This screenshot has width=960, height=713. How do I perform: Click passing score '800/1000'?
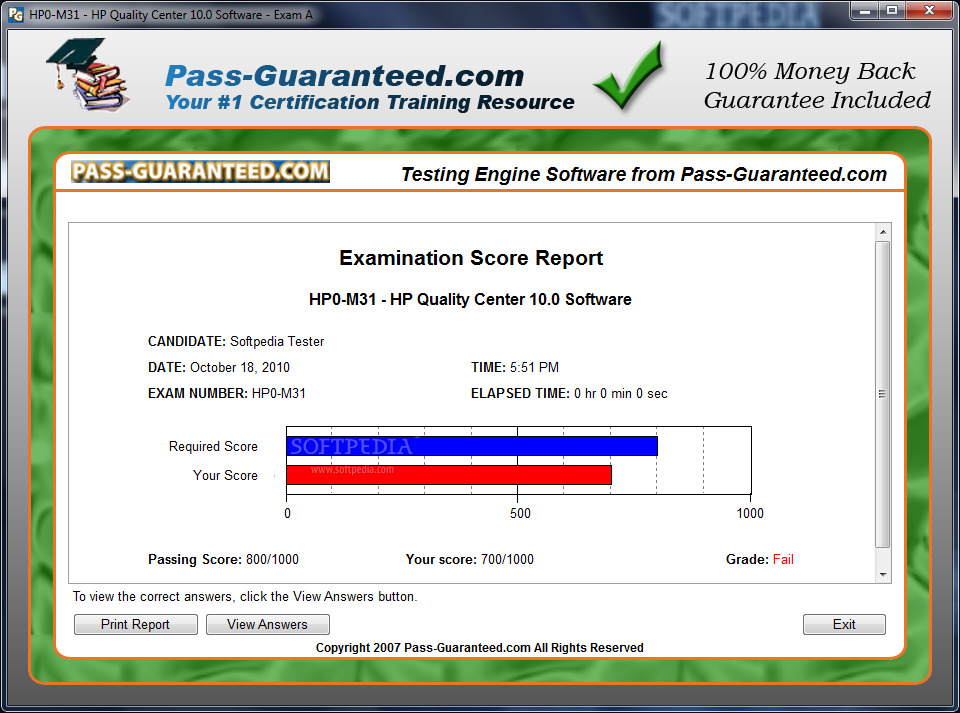click(x=272, y=559)
